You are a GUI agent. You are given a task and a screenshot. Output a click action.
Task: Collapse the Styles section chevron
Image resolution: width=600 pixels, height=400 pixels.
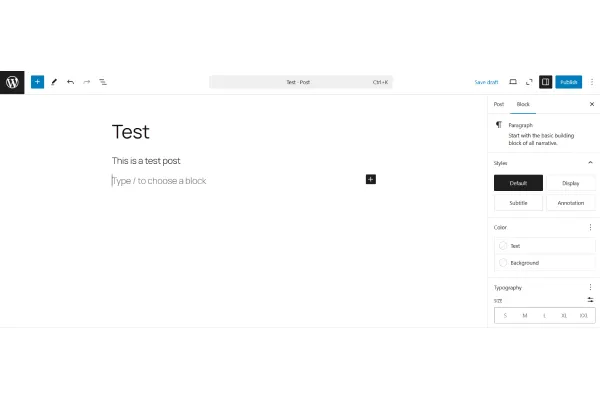(590, 162)
